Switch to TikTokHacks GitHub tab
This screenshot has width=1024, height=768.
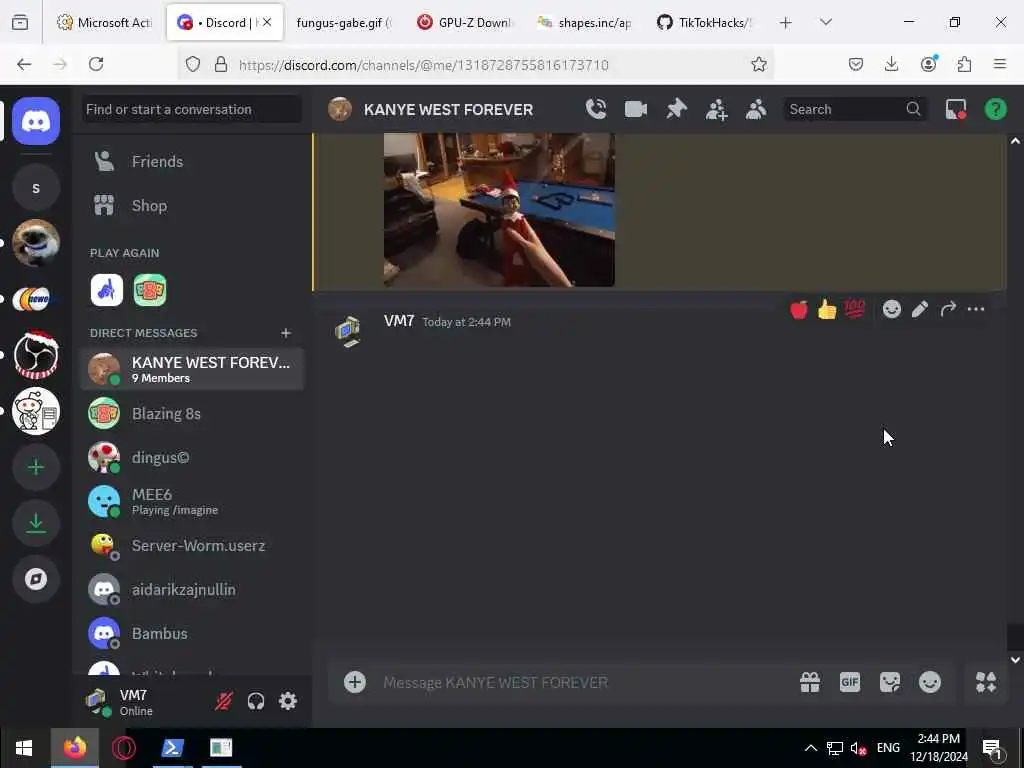click(705, 22)
